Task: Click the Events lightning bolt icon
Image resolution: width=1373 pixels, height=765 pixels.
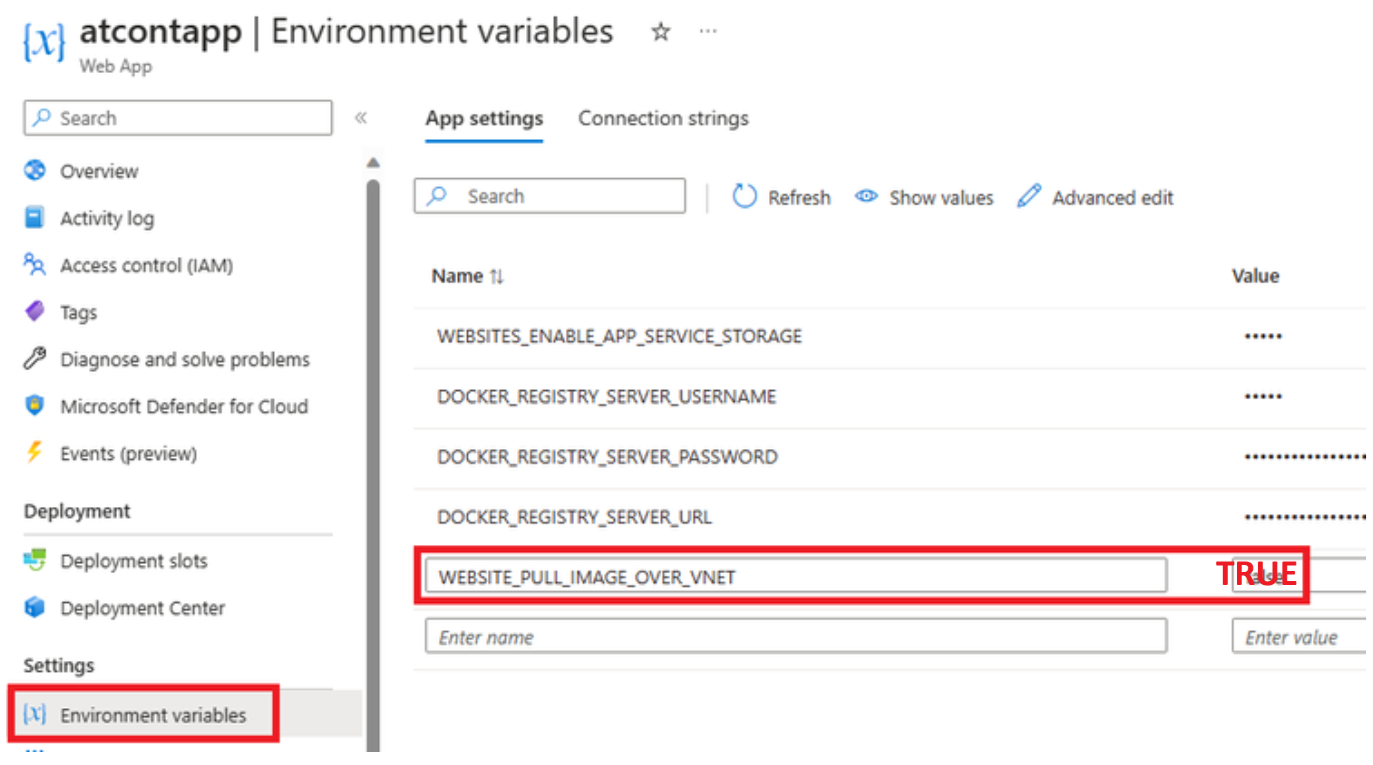Action: tap(35, 453)
